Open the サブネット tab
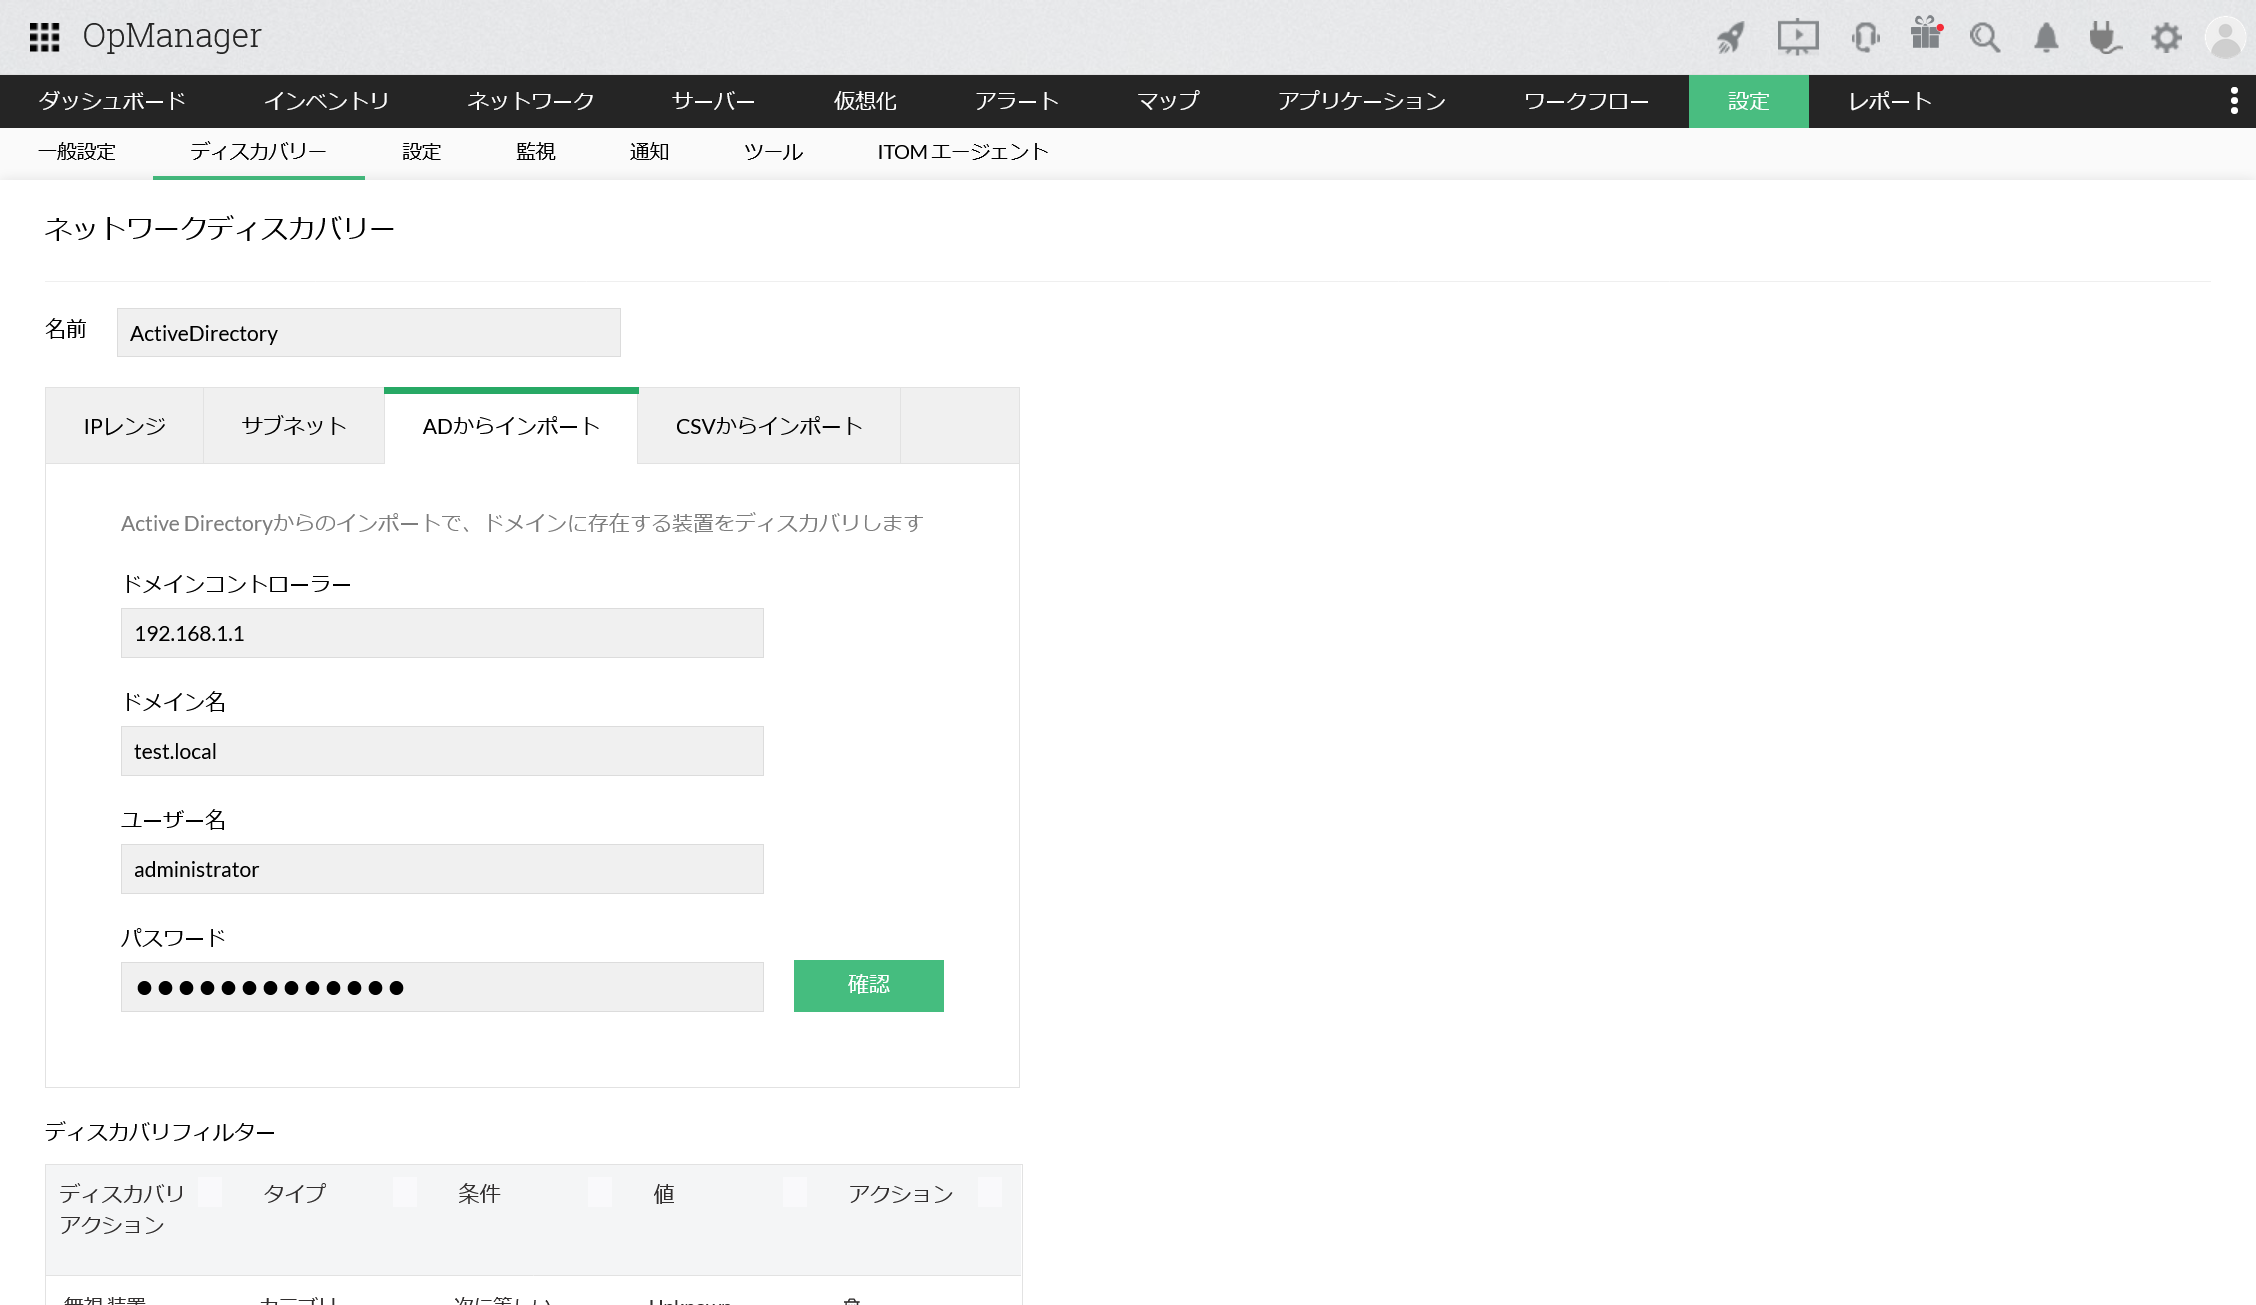The image size is (2256, 1305). 294,426
